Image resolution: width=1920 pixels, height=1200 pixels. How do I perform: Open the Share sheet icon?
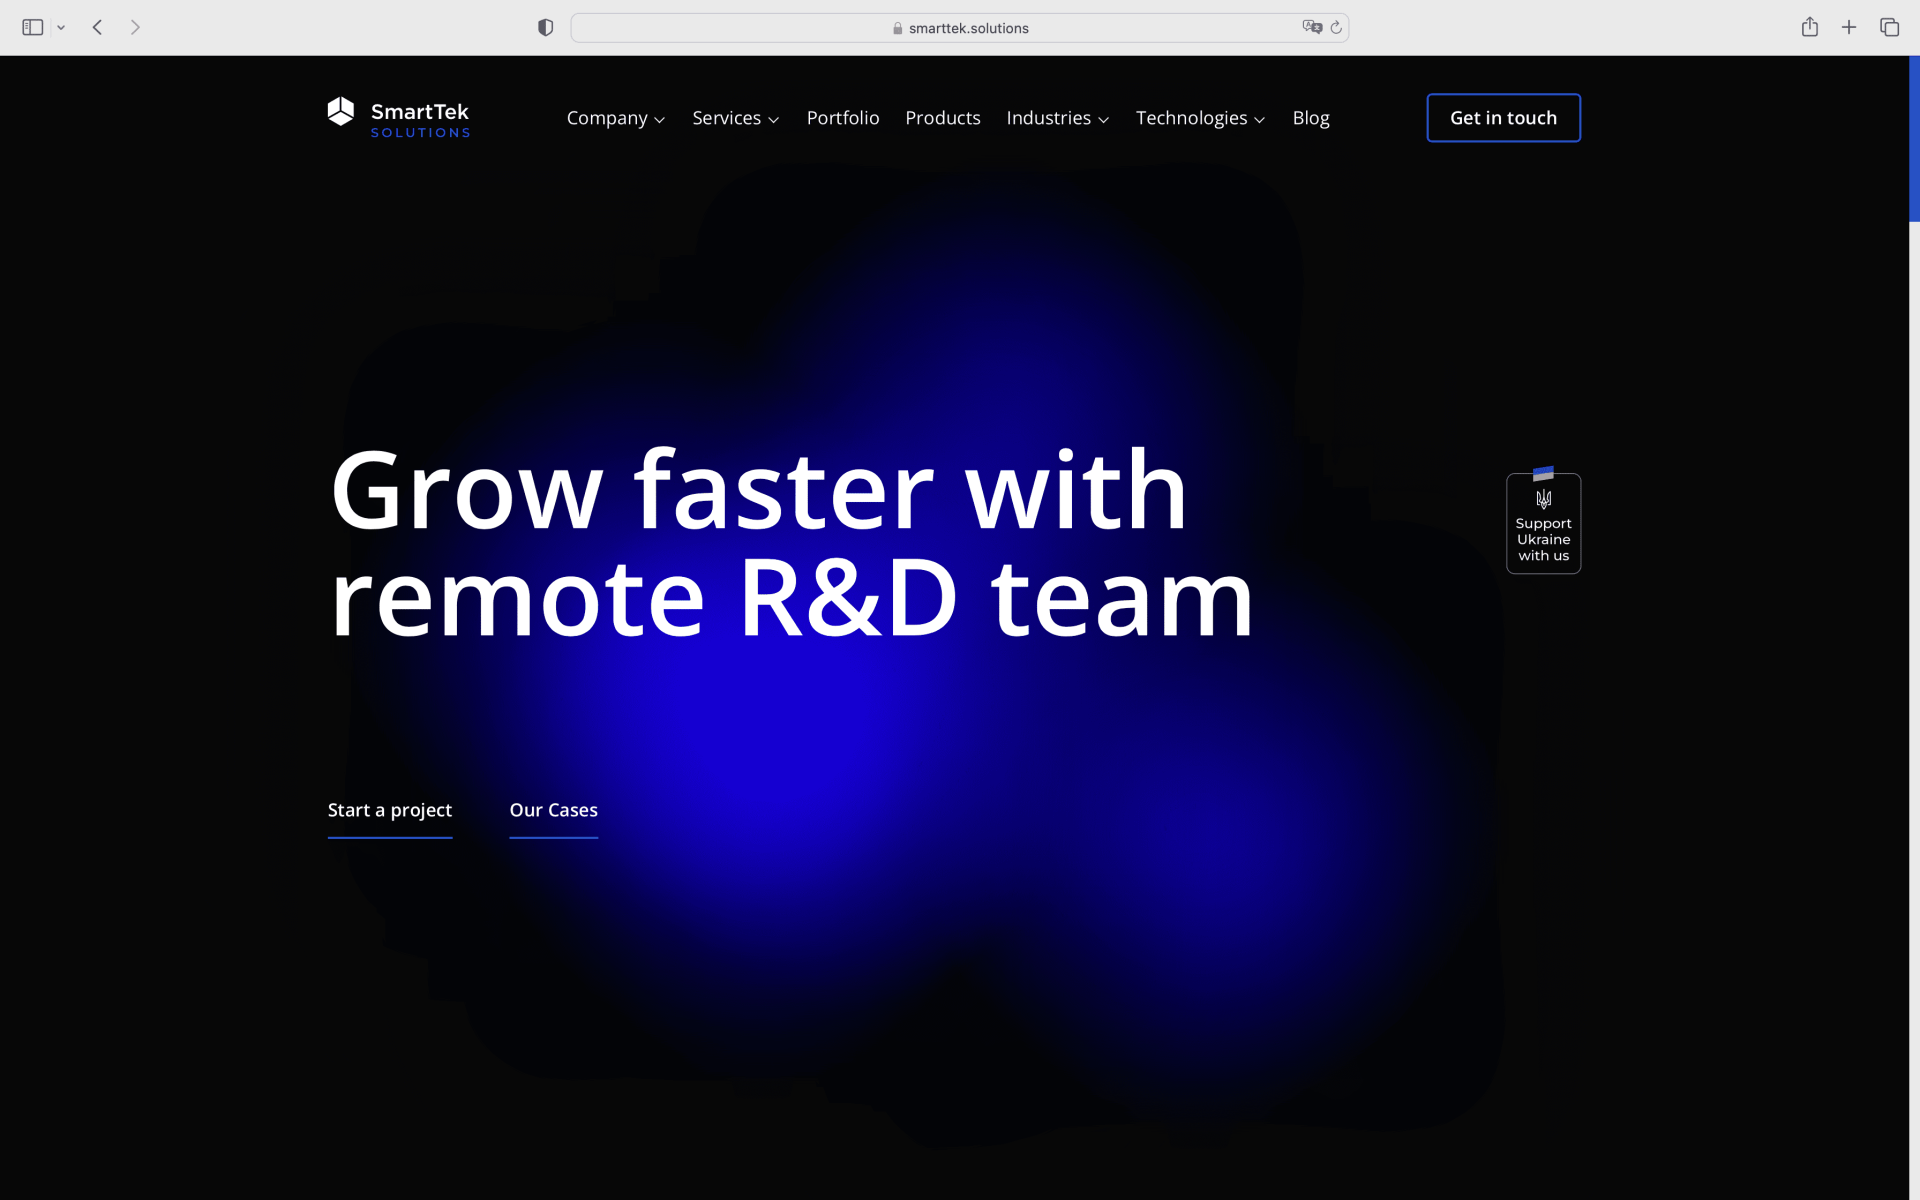click(x=1809, y=27)
